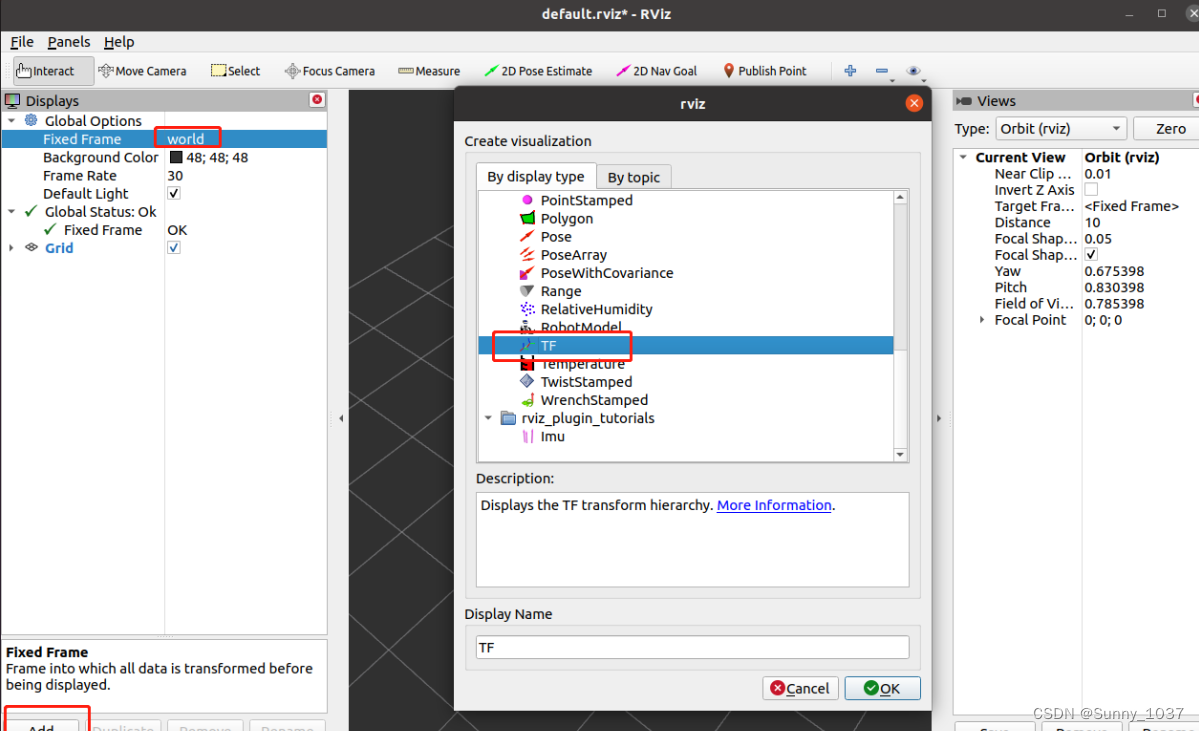Select PoseArray display type
Image resolution: width=1199 pixels, height=731 pixels.
[x=573, y=255]
